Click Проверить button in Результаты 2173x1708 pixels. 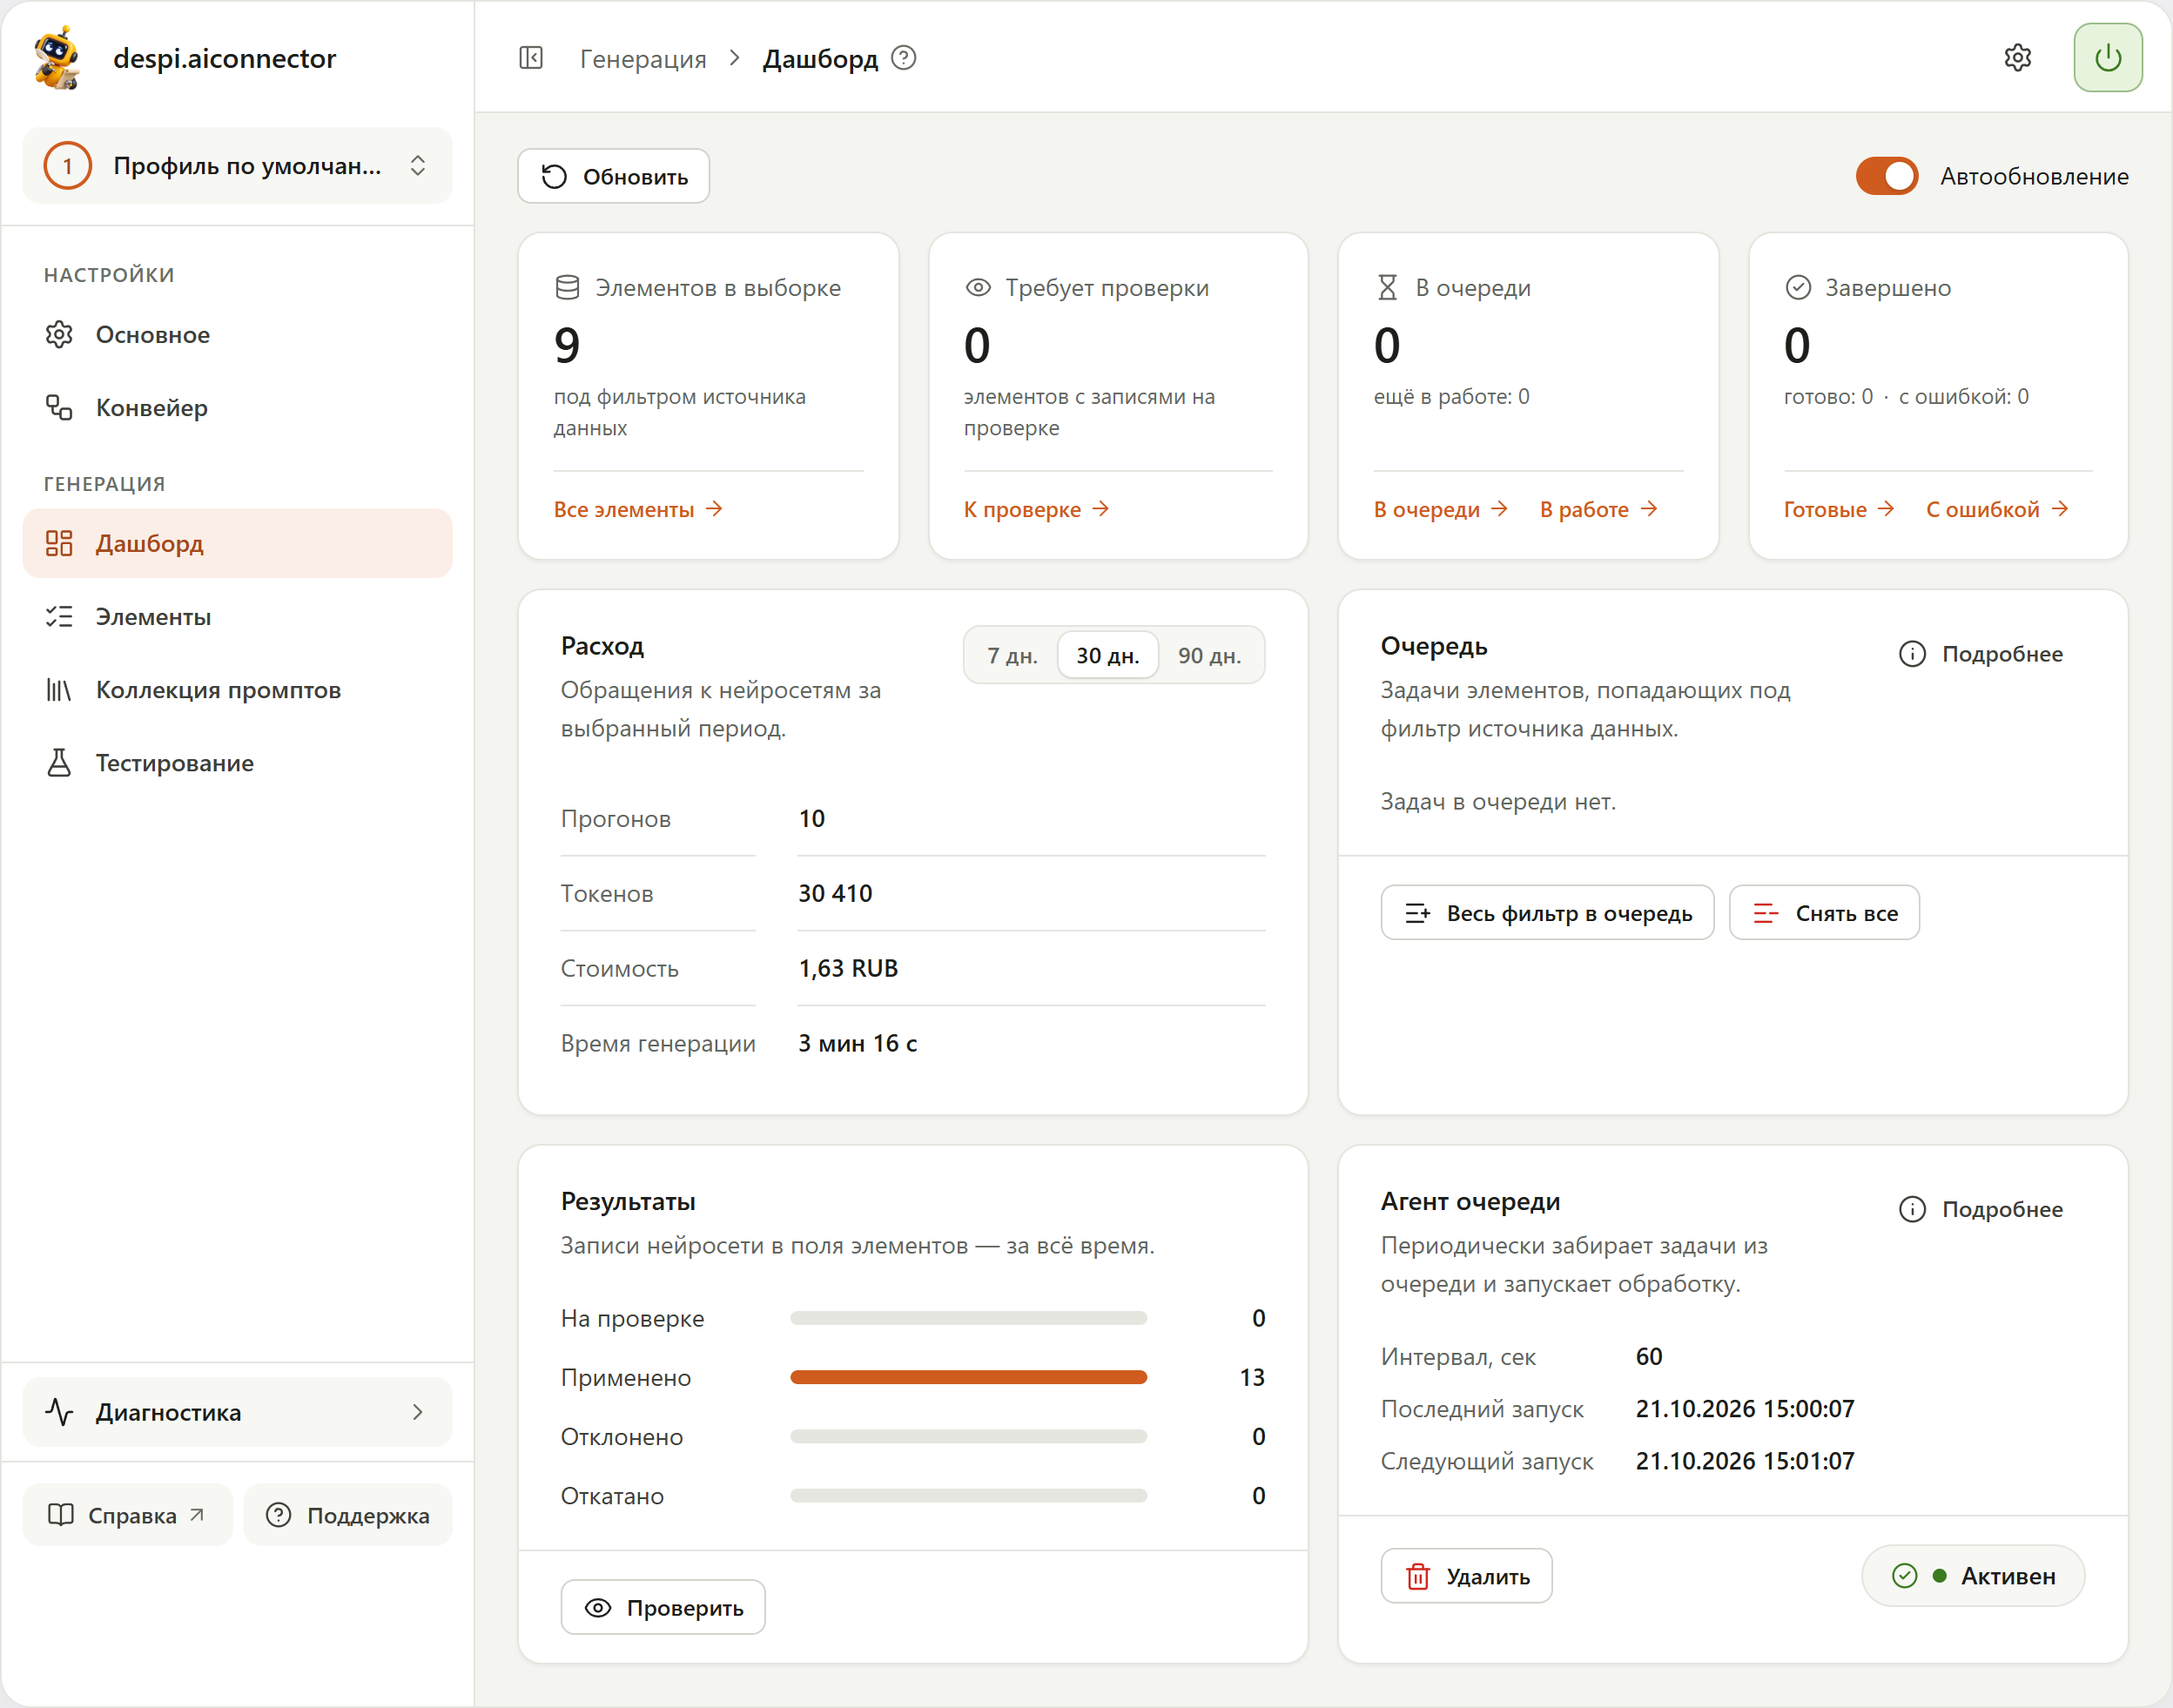coord(663,1608)
